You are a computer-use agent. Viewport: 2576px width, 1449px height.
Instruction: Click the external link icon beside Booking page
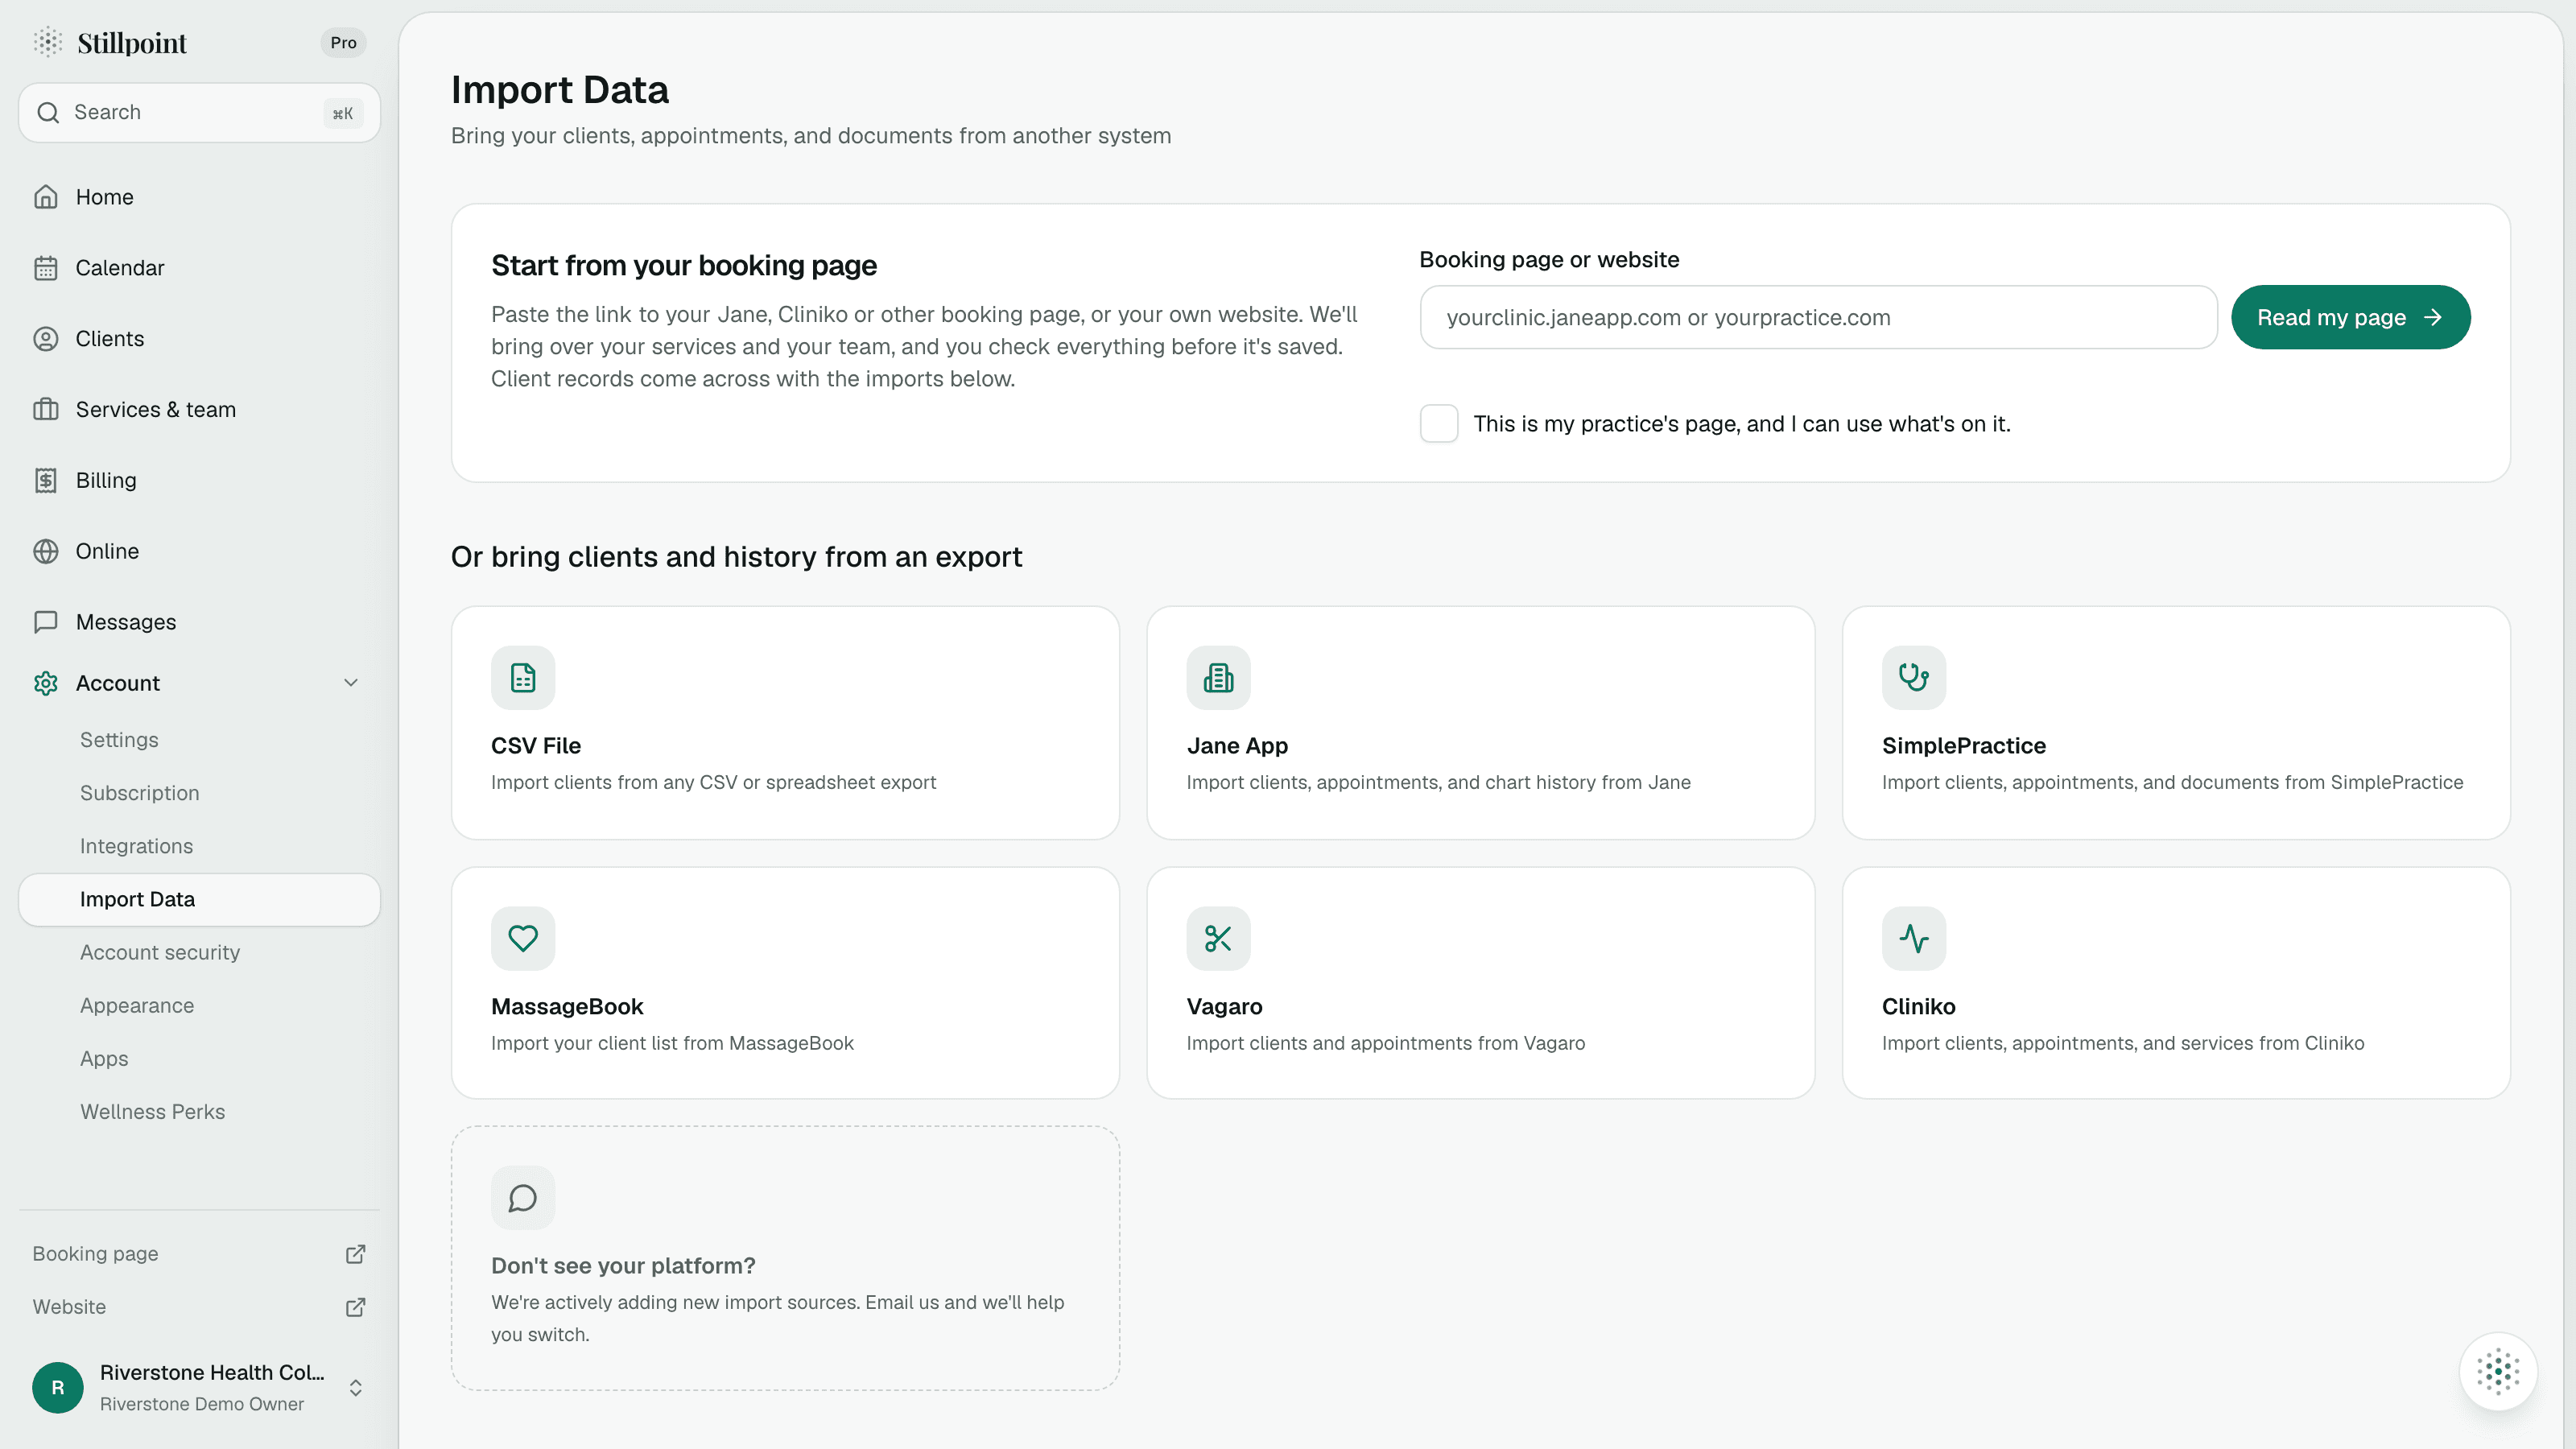[355, 1254]
